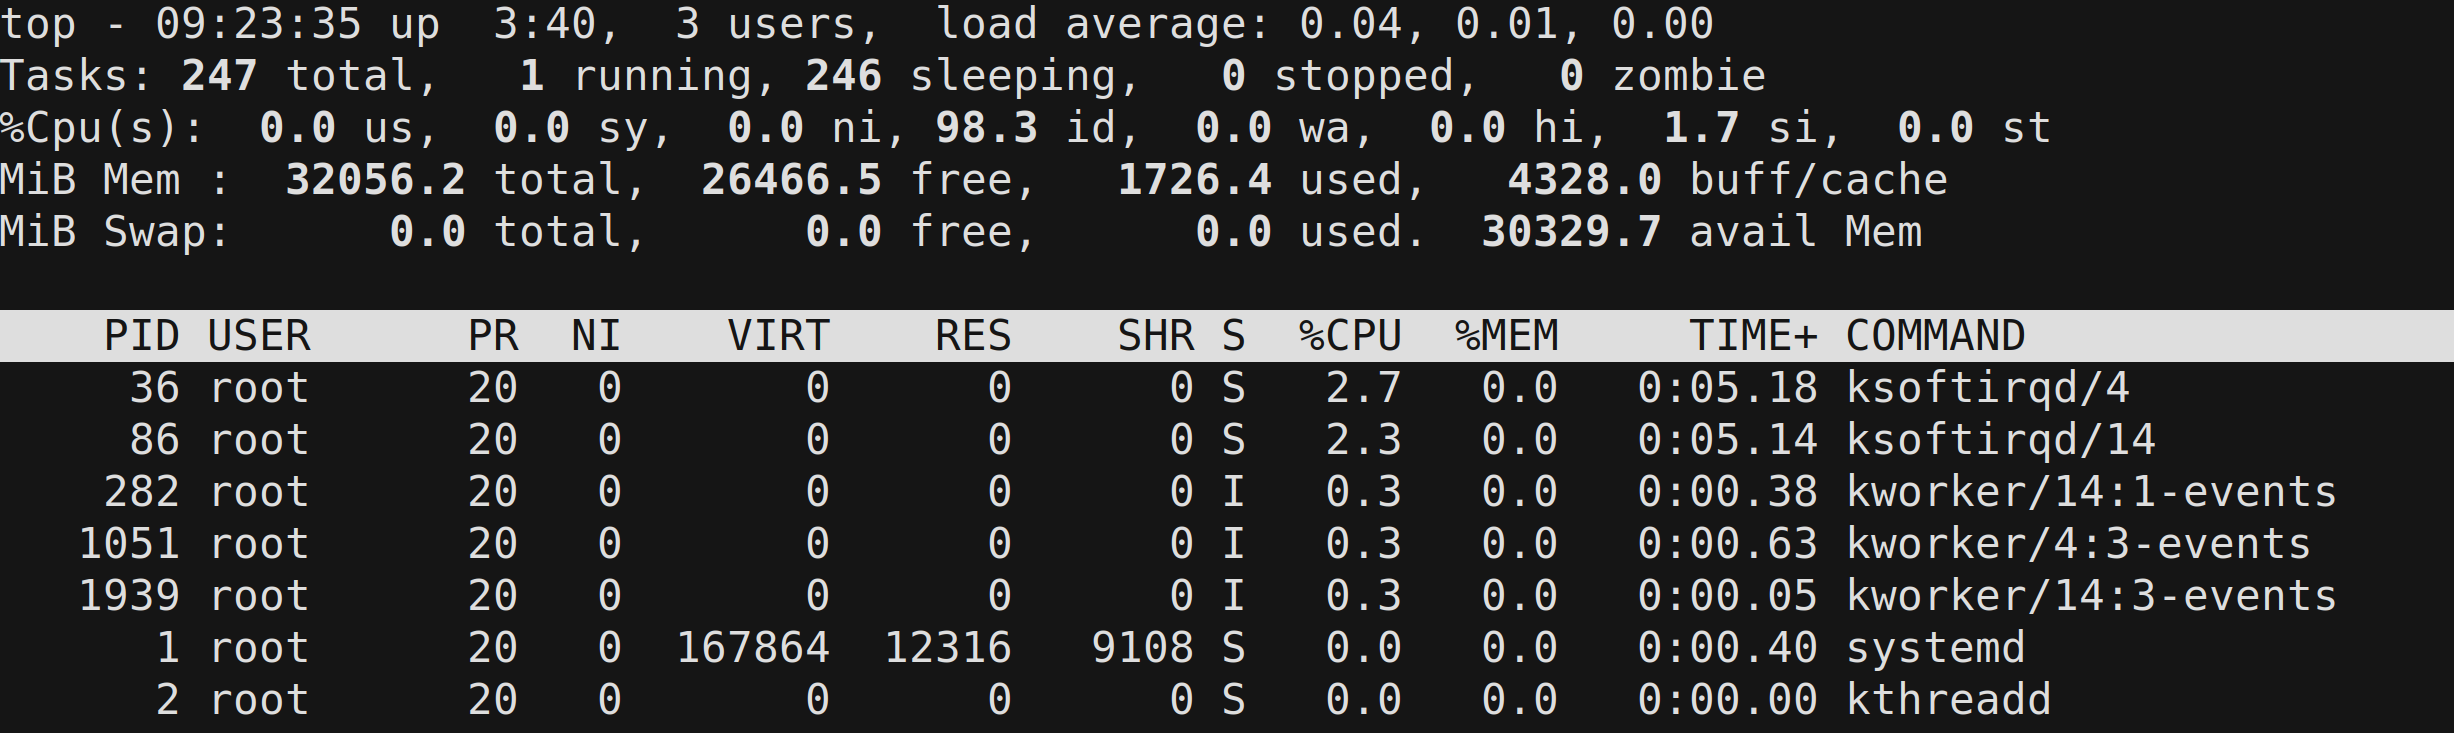This screenshot has width=2454, height=733.
Task: Click the %MEM column header
Action: tap(1507, 336)
